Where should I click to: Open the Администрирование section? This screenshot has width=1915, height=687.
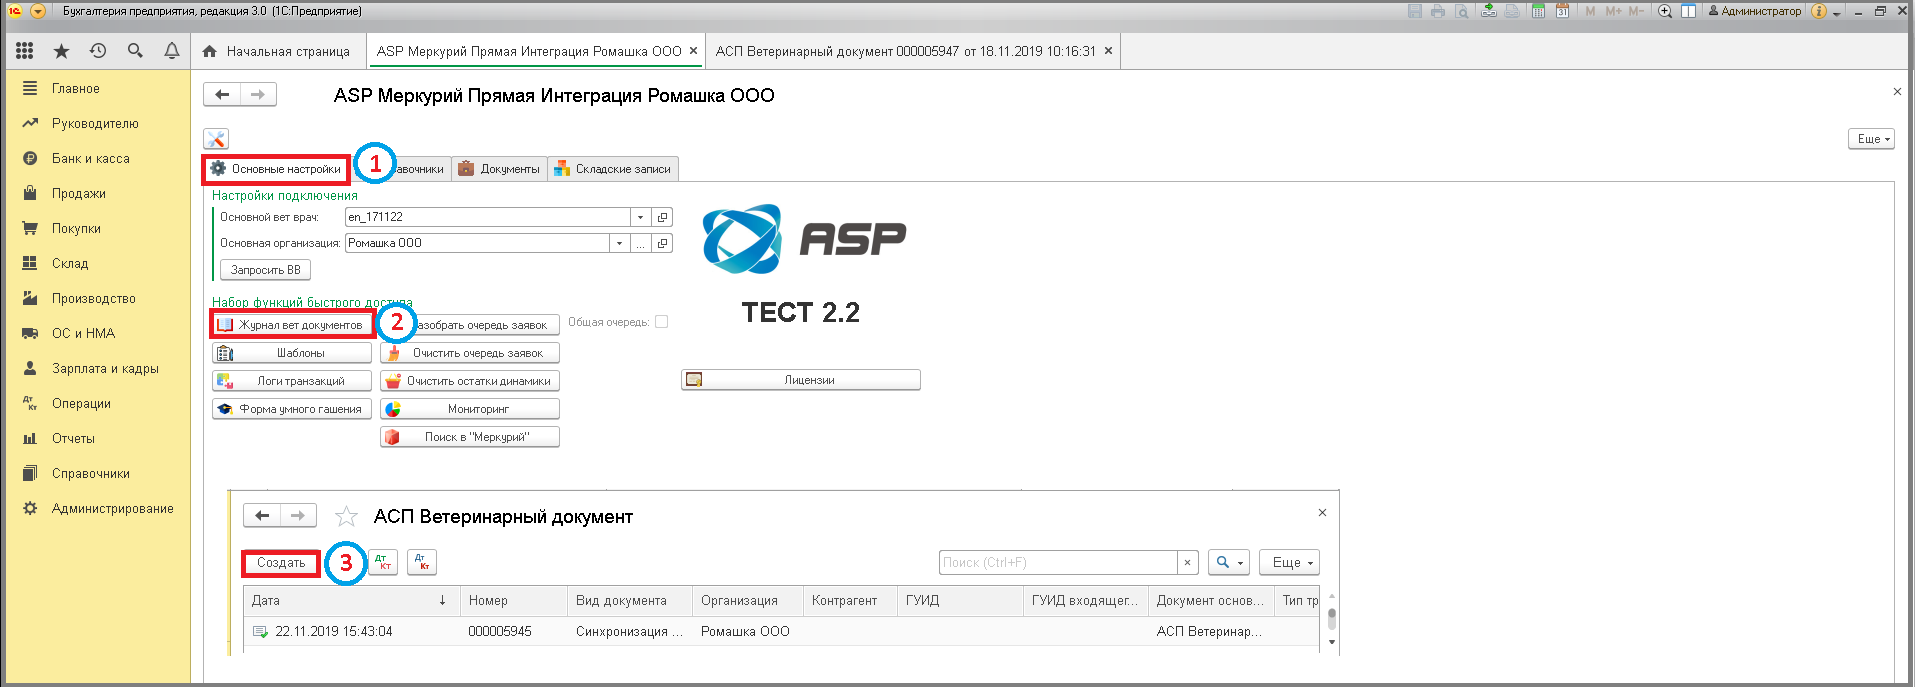point(113,508)
